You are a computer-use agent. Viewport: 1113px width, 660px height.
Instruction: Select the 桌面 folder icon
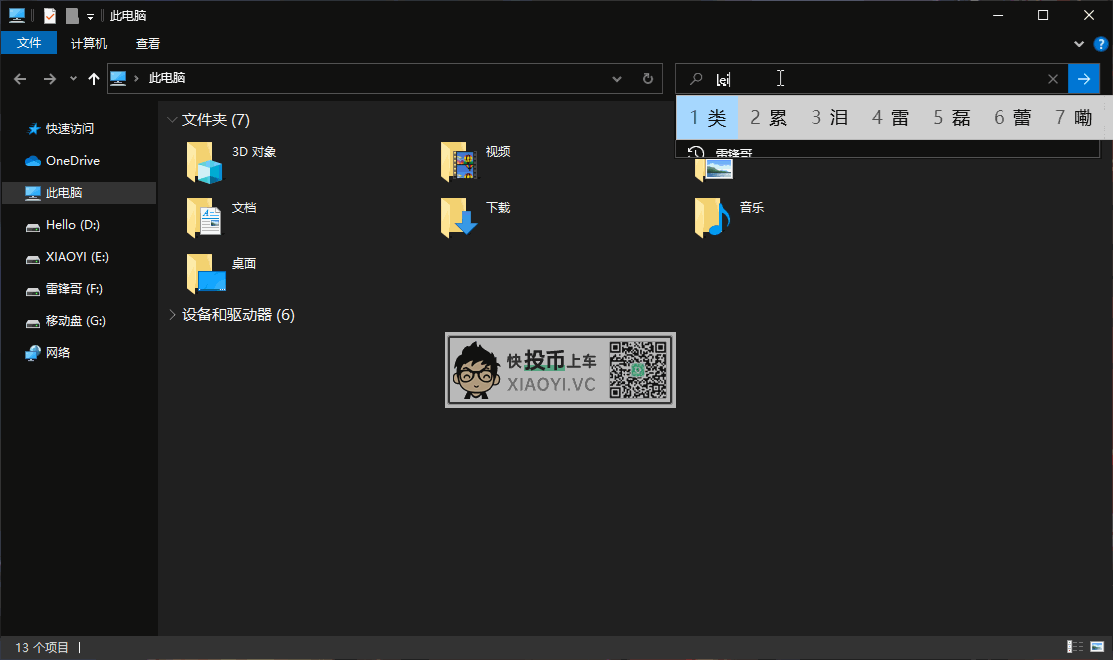coord(205,273)
